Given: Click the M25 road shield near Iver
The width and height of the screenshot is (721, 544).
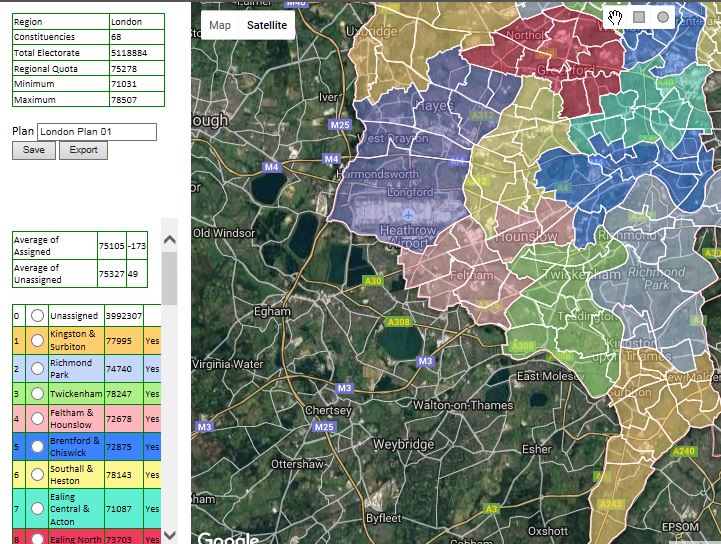Looking at the screenshot, I should 340,125.
